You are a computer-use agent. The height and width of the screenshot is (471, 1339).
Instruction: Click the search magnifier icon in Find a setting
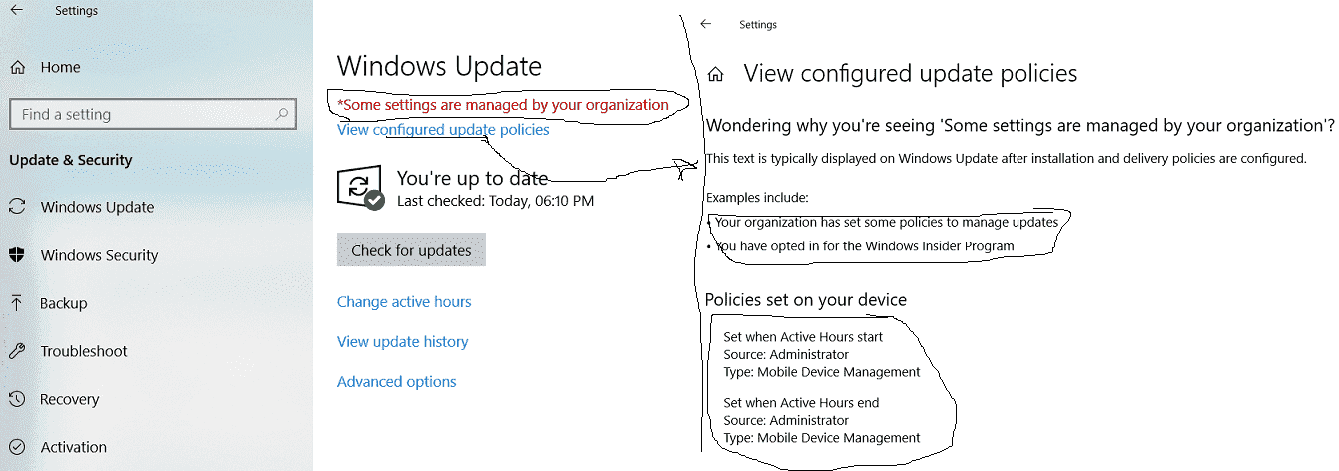click(x=283, y=115)
